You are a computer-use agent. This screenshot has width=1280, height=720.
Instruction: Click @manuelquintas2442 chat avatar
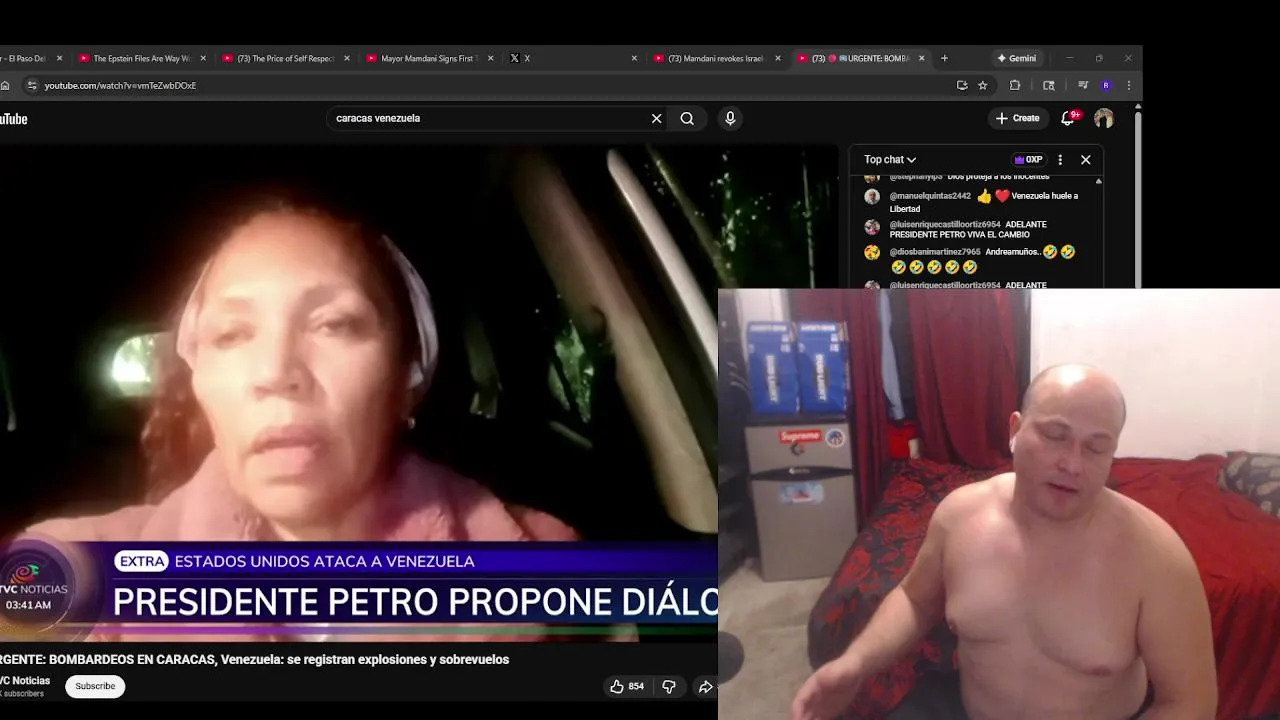tap(872, 197)
